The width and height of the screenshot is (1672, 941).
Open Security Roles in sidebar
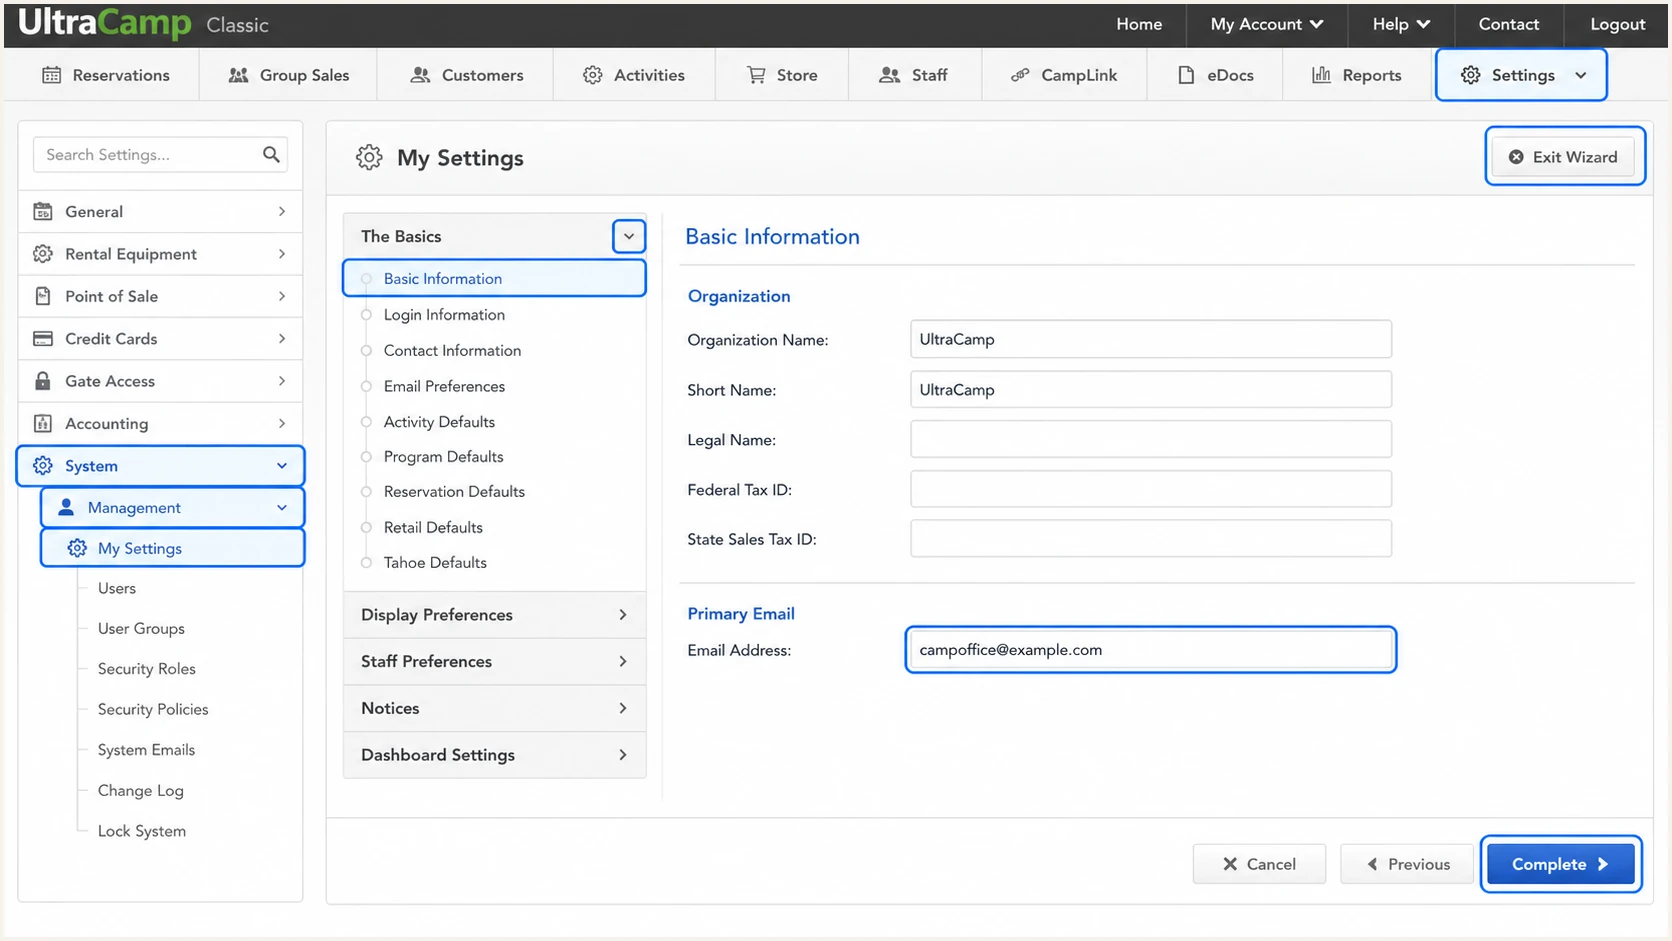(147, 669)
